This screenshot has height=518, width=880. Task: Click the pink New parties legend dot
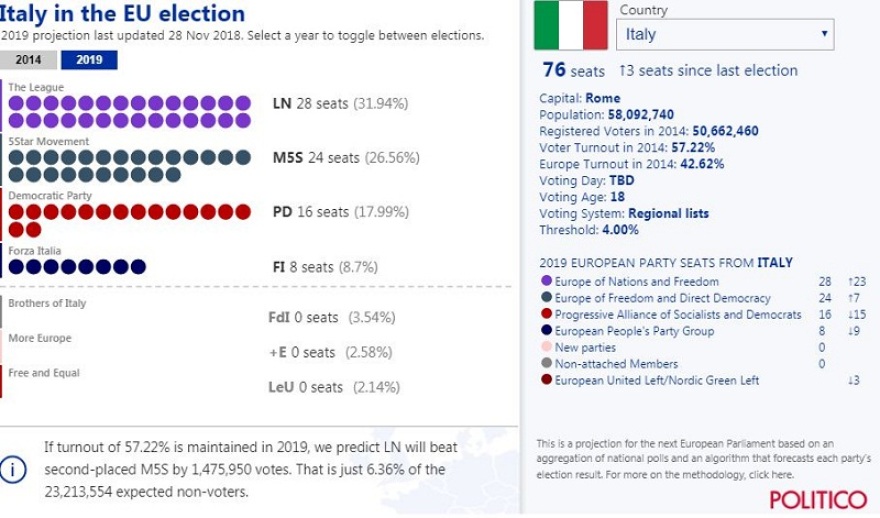pyautogui.click(x=545, y=347)
